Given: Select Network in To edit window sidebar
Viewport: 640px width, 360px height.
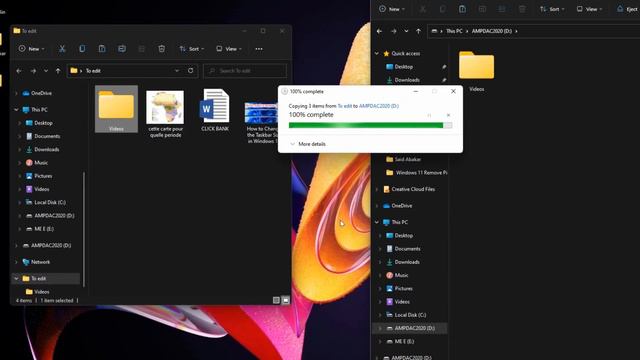Looking at the screenshot, I should (x=40, y=262).
